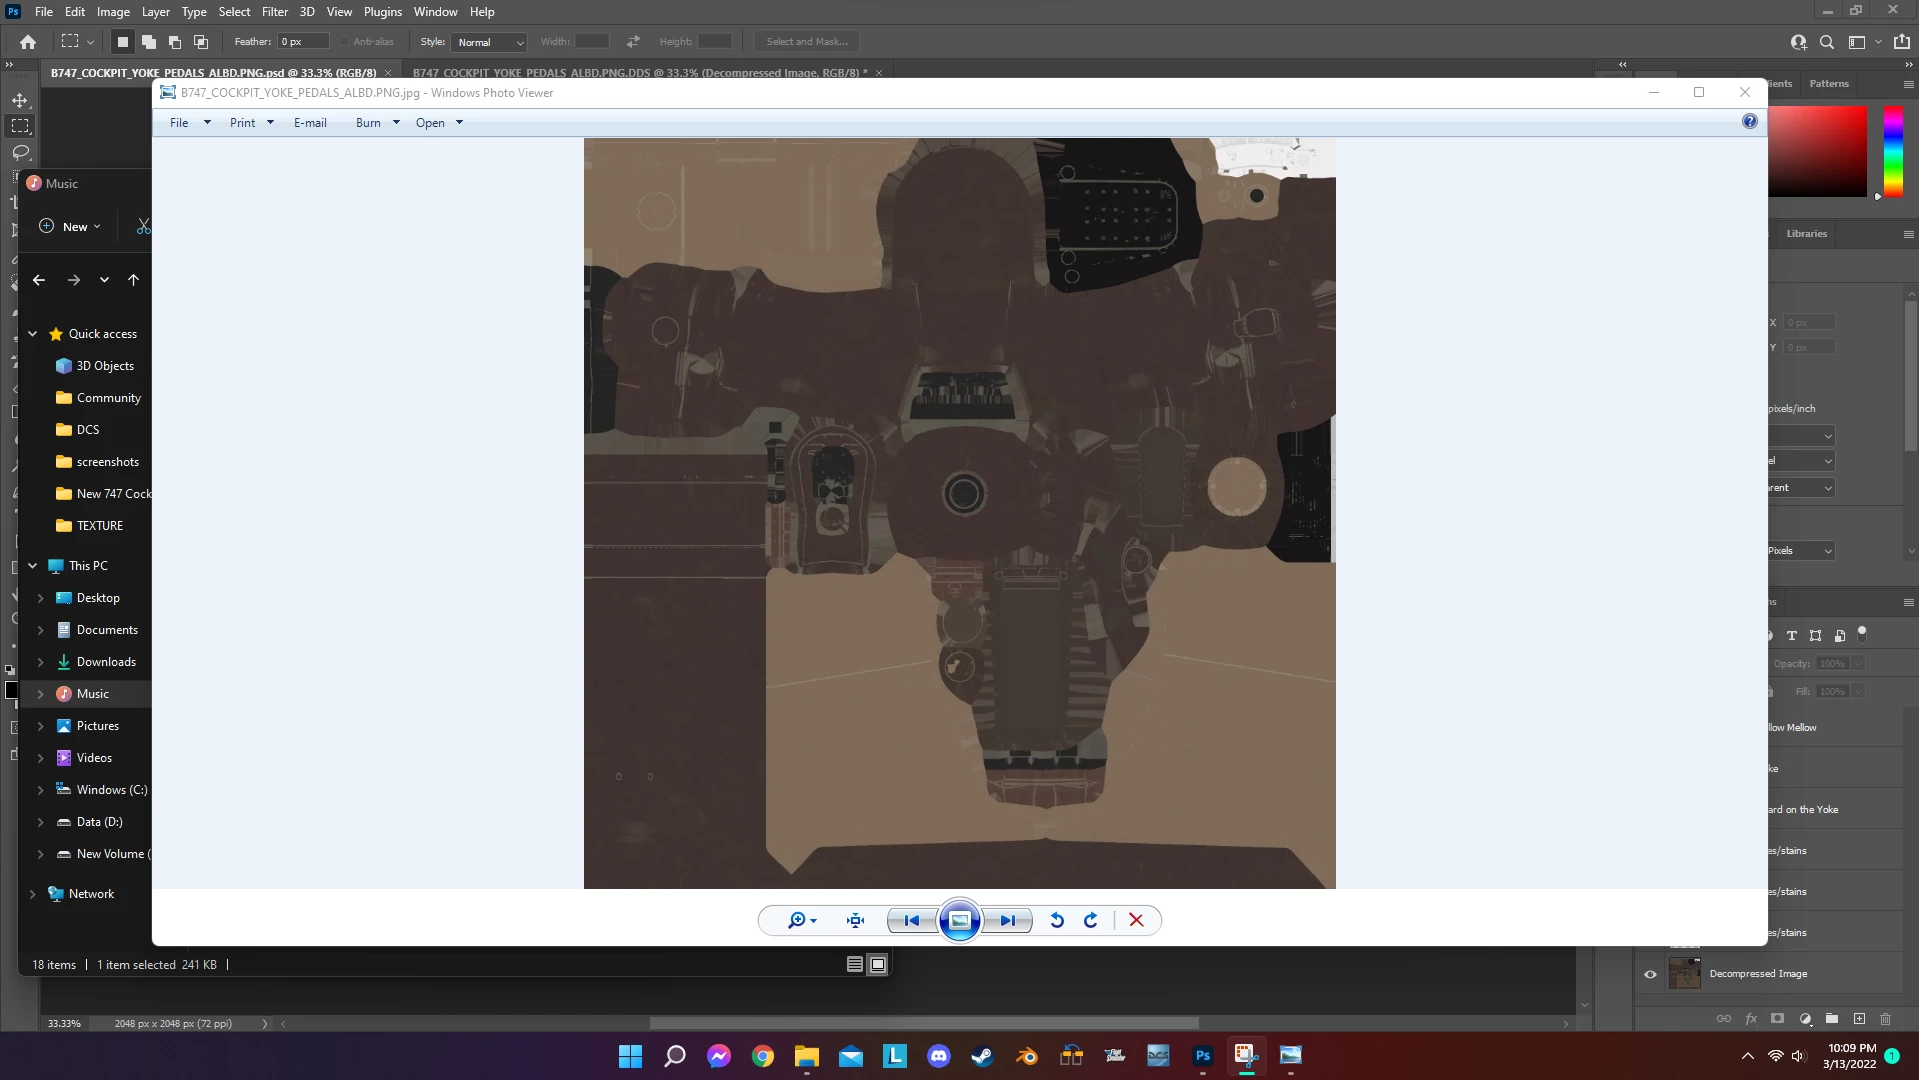Image resolution: width=1919 pixels, height=1080 pixels.
Task: Adjust the hue spectrum slider
Action: click(1894, 150)
